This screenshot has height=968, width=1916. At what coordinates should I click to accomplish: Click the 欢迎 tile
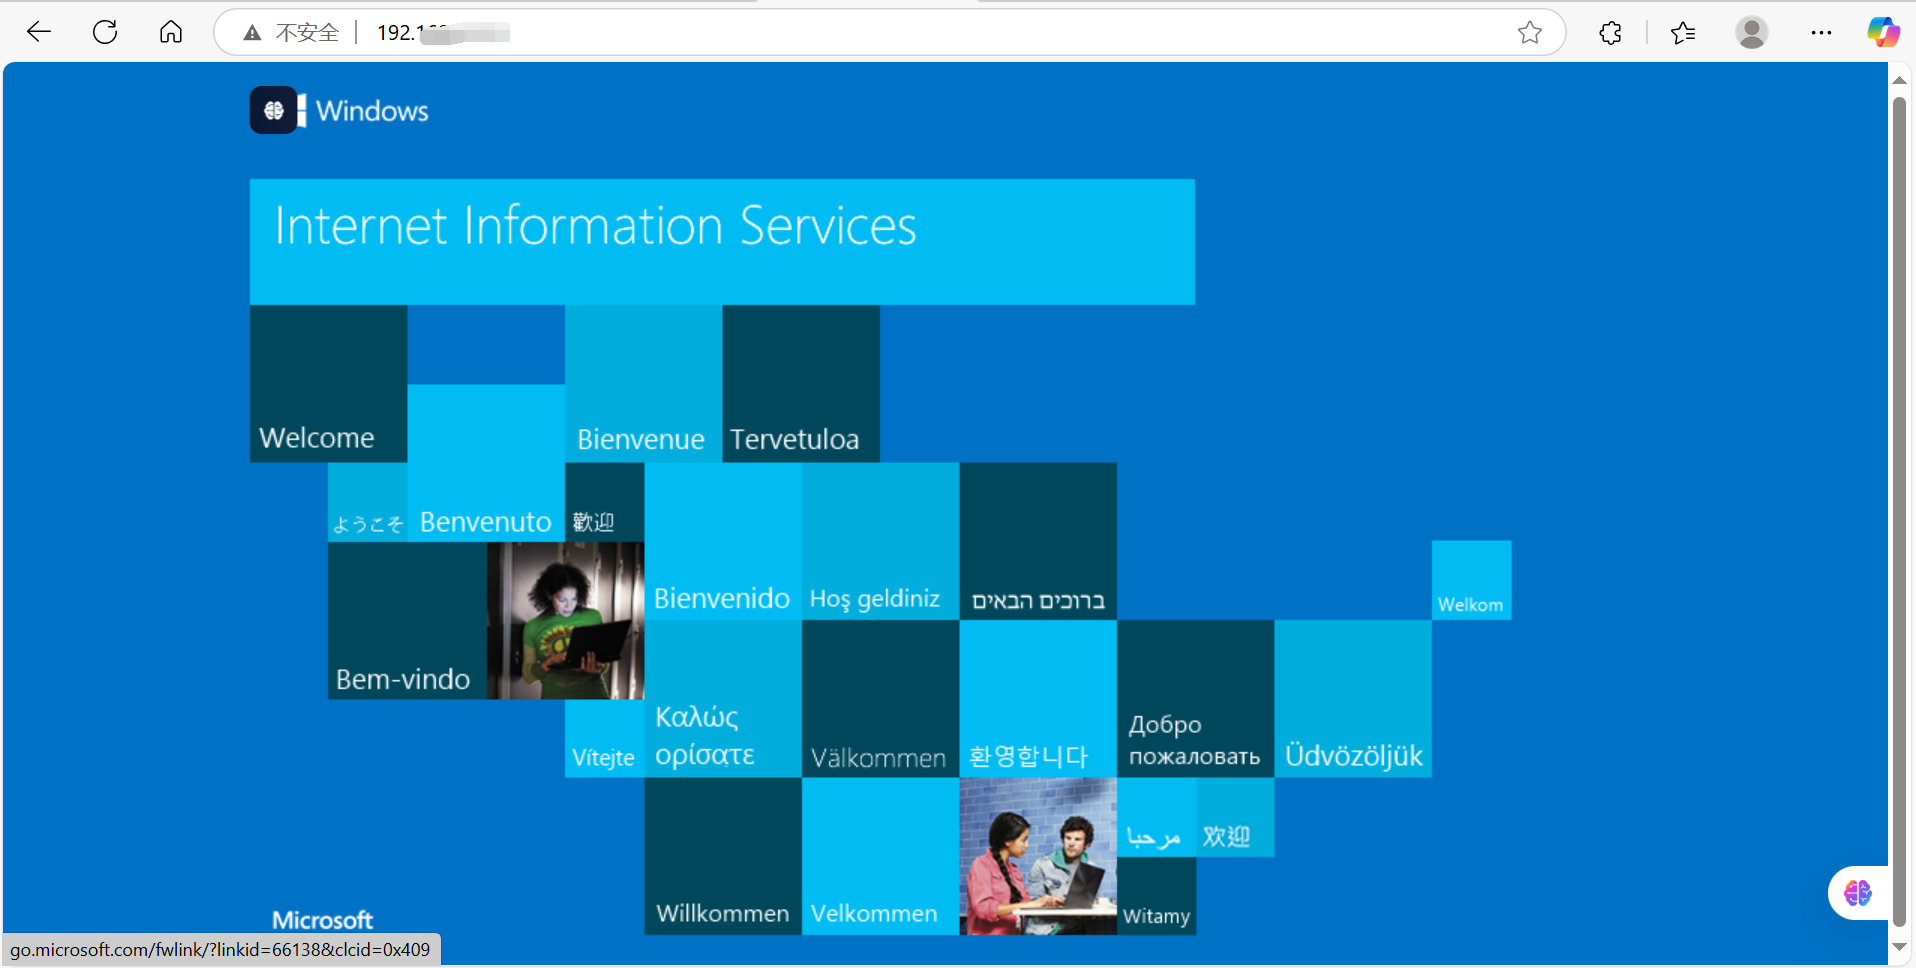1235,817
